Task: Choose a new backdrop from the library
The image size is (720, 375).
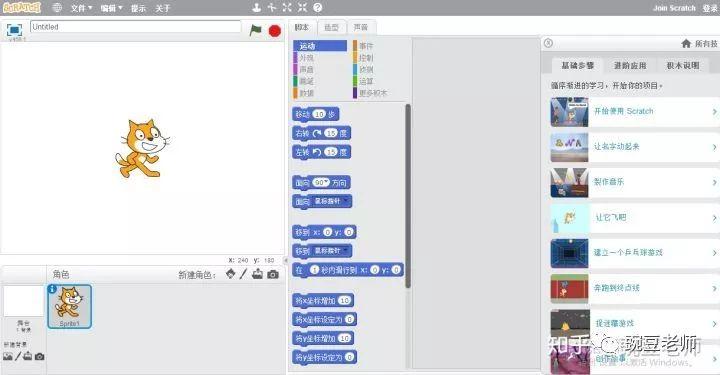Action: (x=8, y=356)
